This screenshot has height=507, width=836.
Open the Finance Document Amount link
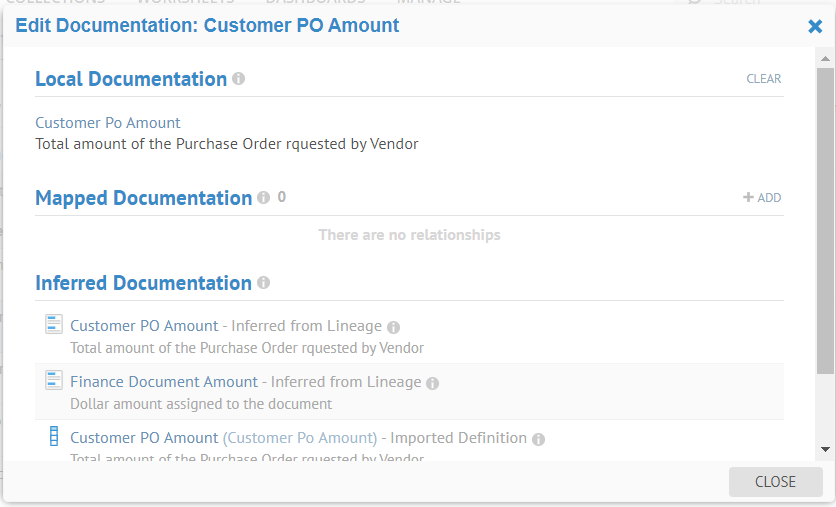[x=164, y=382]
